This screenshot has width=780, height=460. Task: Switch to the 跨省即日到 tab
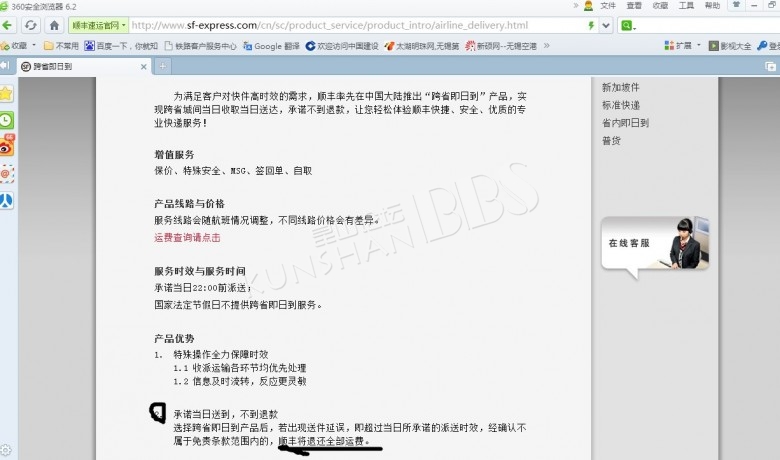tap(84, 66)
